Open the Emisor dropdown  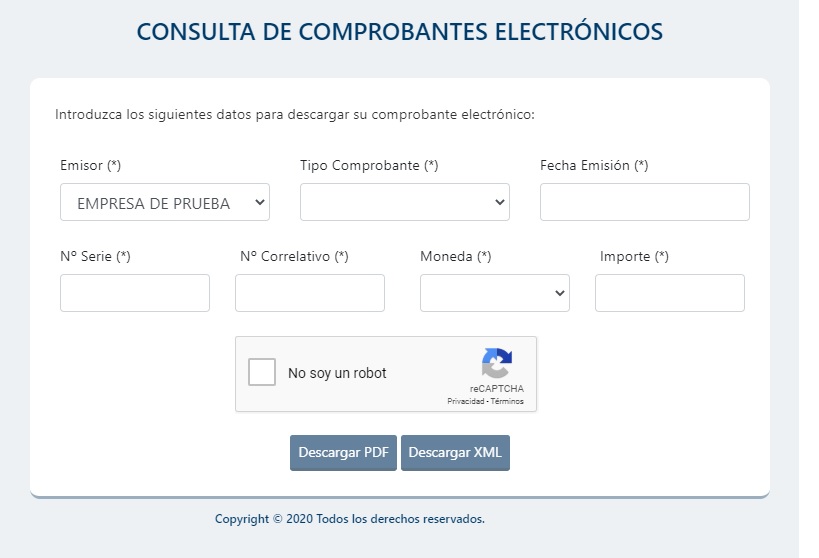tap(165, 202)
